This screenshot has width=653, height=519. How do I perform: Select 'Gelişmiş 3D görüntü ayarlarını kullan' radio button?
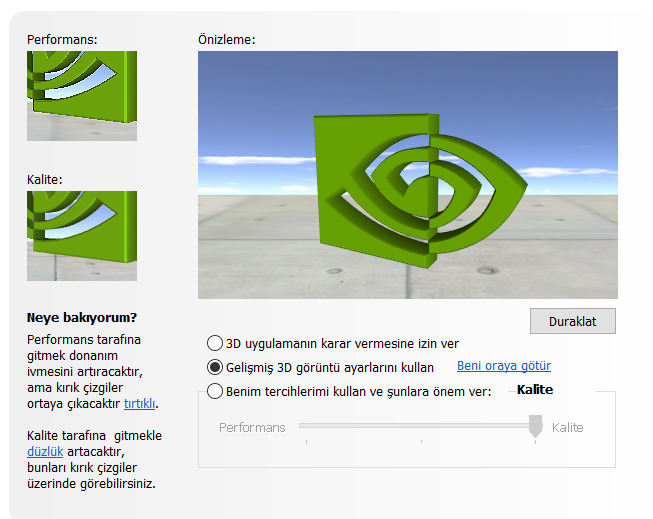click(x=214, y=367)
